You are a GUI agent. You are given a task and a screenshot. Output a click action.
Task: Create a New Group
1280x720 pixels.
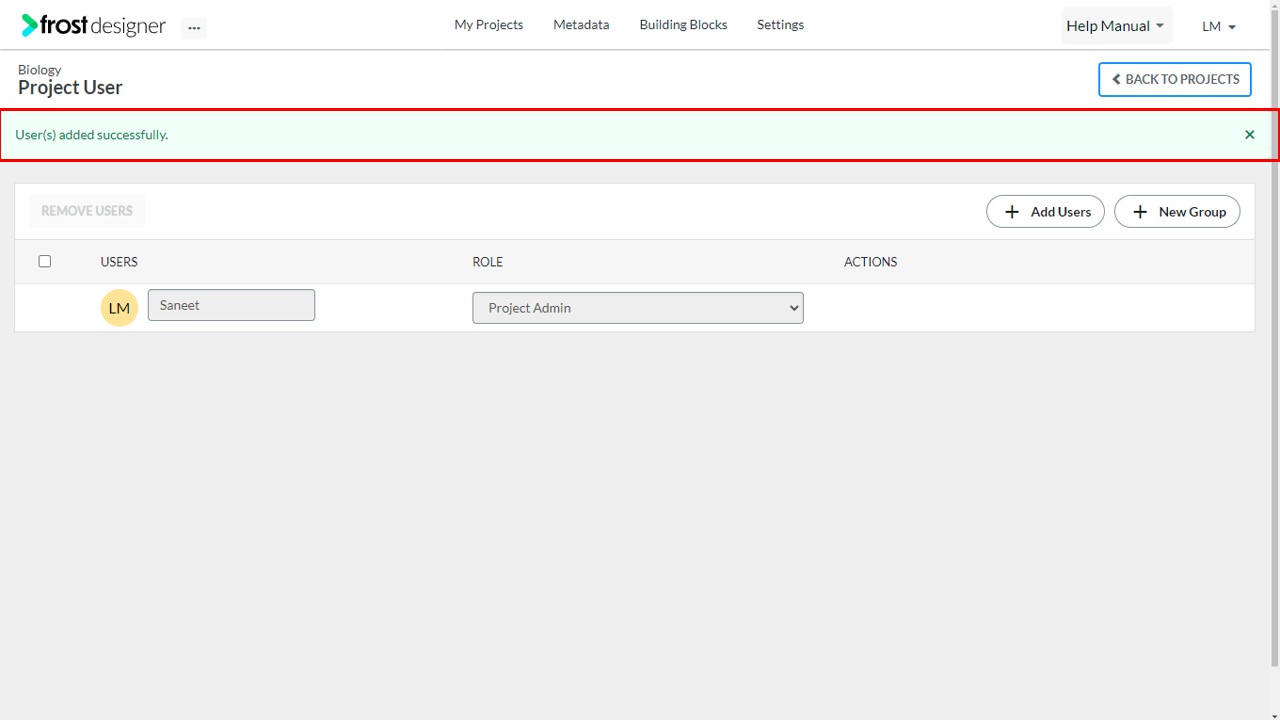tap(1177, 212)
